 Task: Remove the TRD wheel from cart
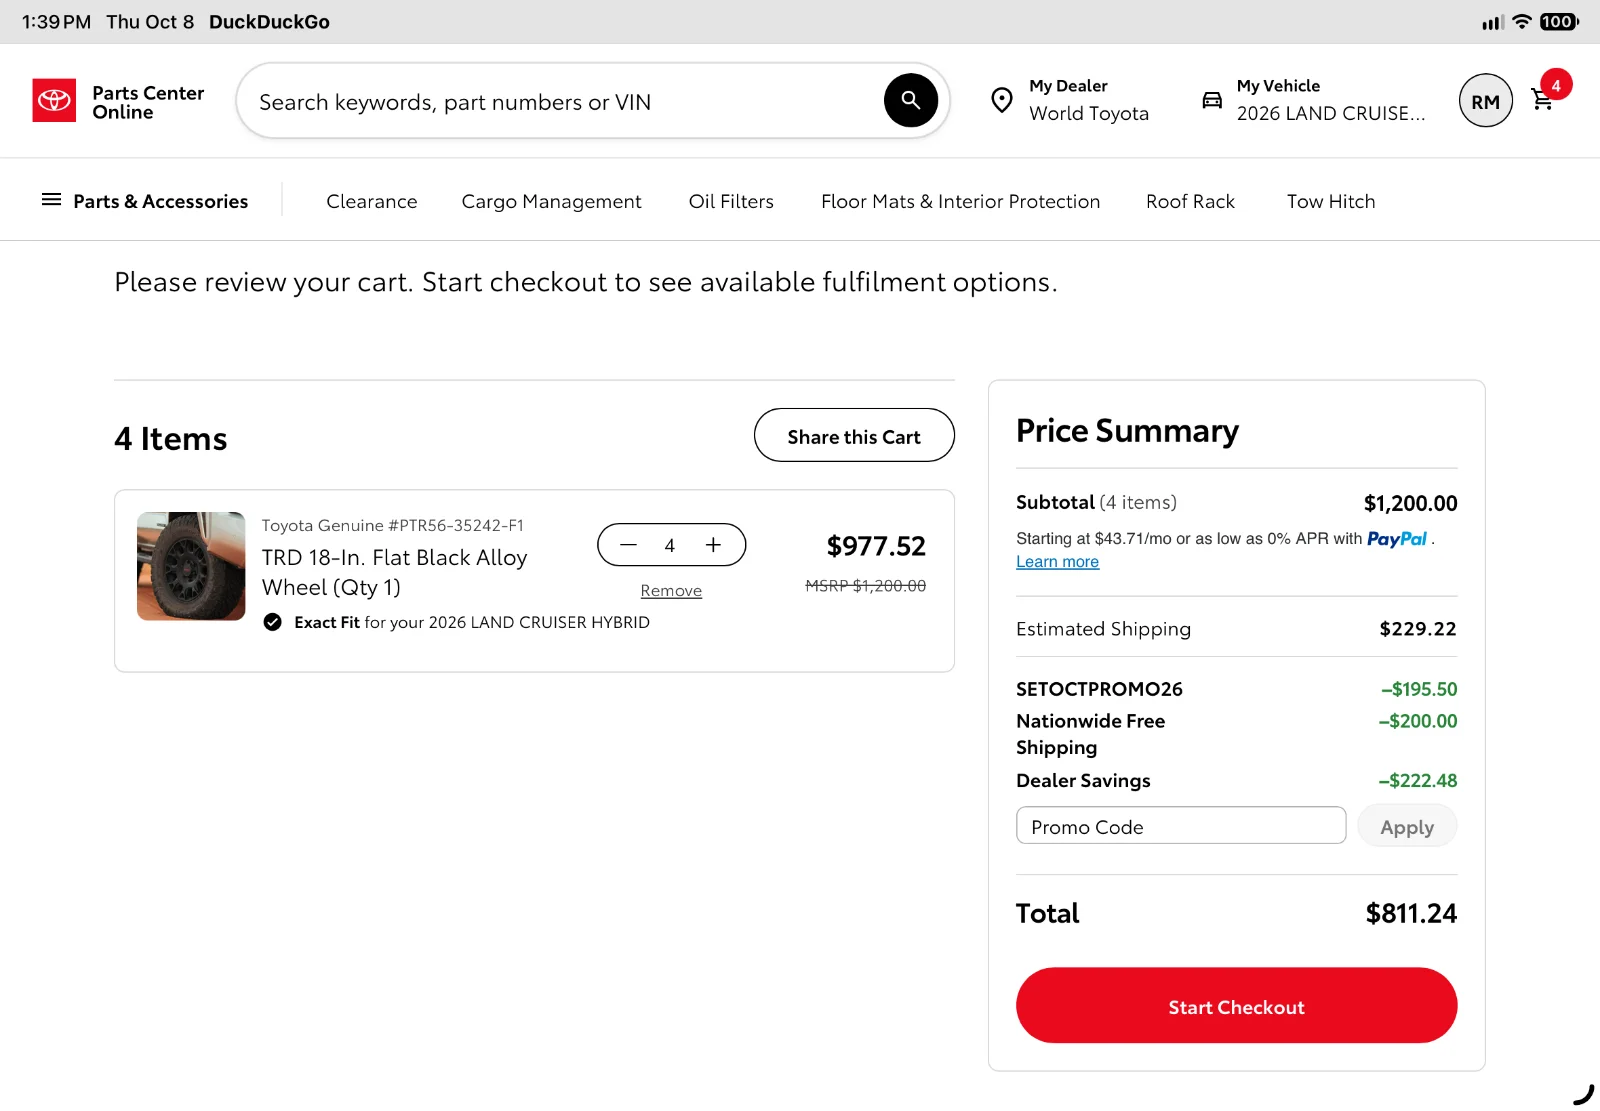tap(671, 591)
